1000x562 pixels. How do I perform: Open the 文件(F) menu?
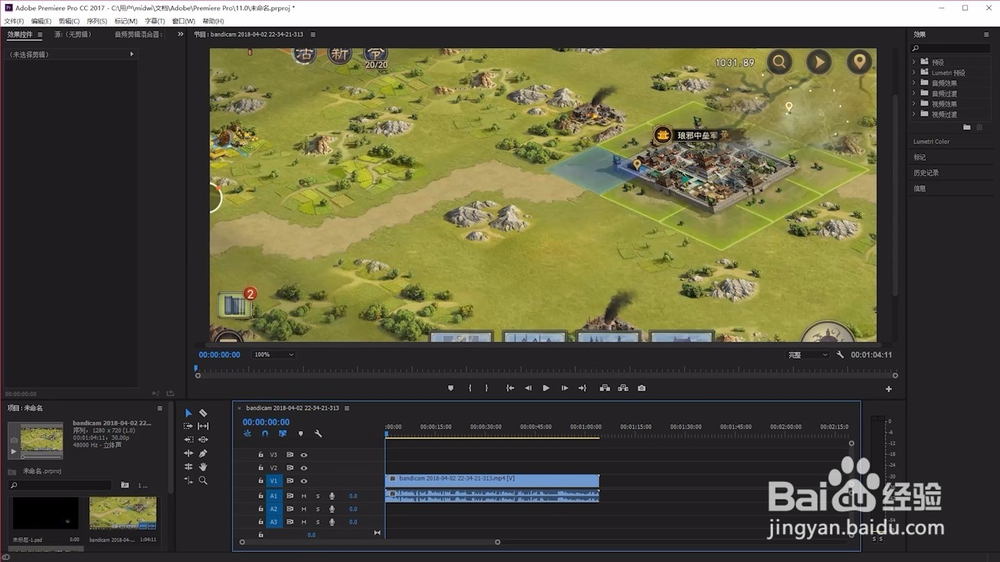pyautogui.click(x=14, y=21)
